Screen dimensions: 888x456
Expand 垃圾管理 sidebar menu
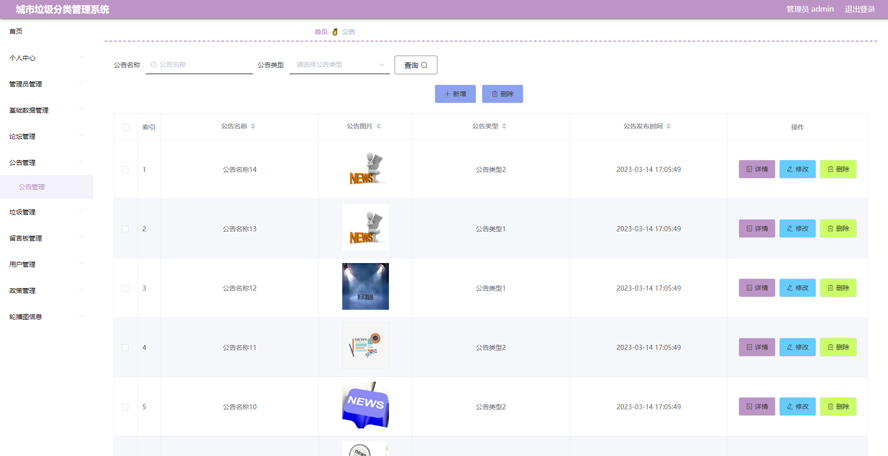(x=46, y=212)
